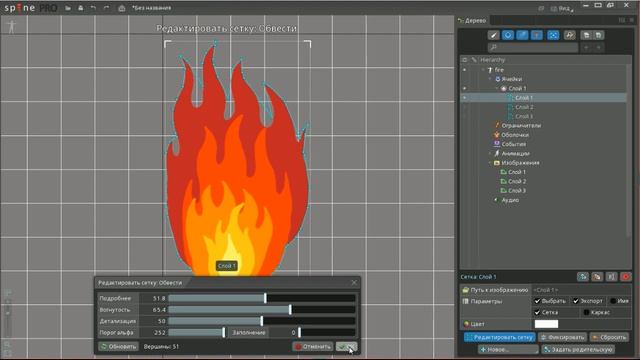The width and height of the screenshot is (640, 360).
Task: Collapse the Ячейки node
Action: 490,79
